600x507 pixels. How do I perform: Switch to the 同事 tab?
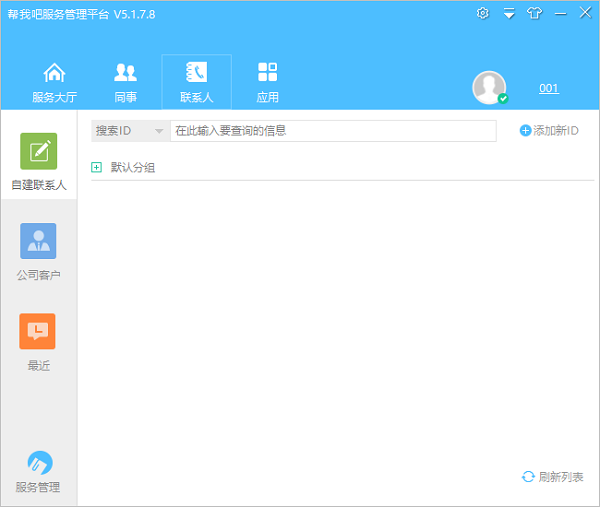click(125, 82)
